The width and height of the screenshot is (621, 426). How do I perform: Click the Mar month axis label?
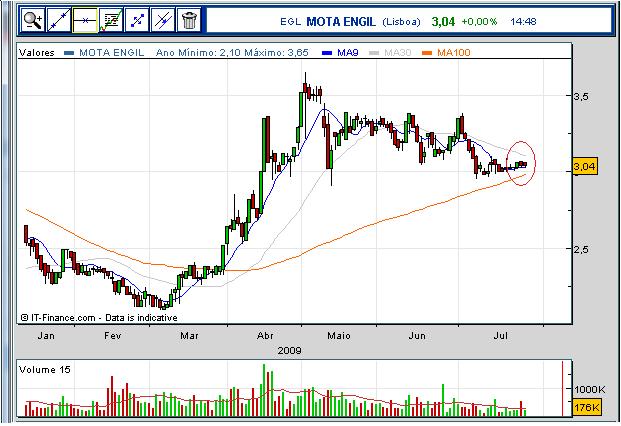click(x=189, y=336)
